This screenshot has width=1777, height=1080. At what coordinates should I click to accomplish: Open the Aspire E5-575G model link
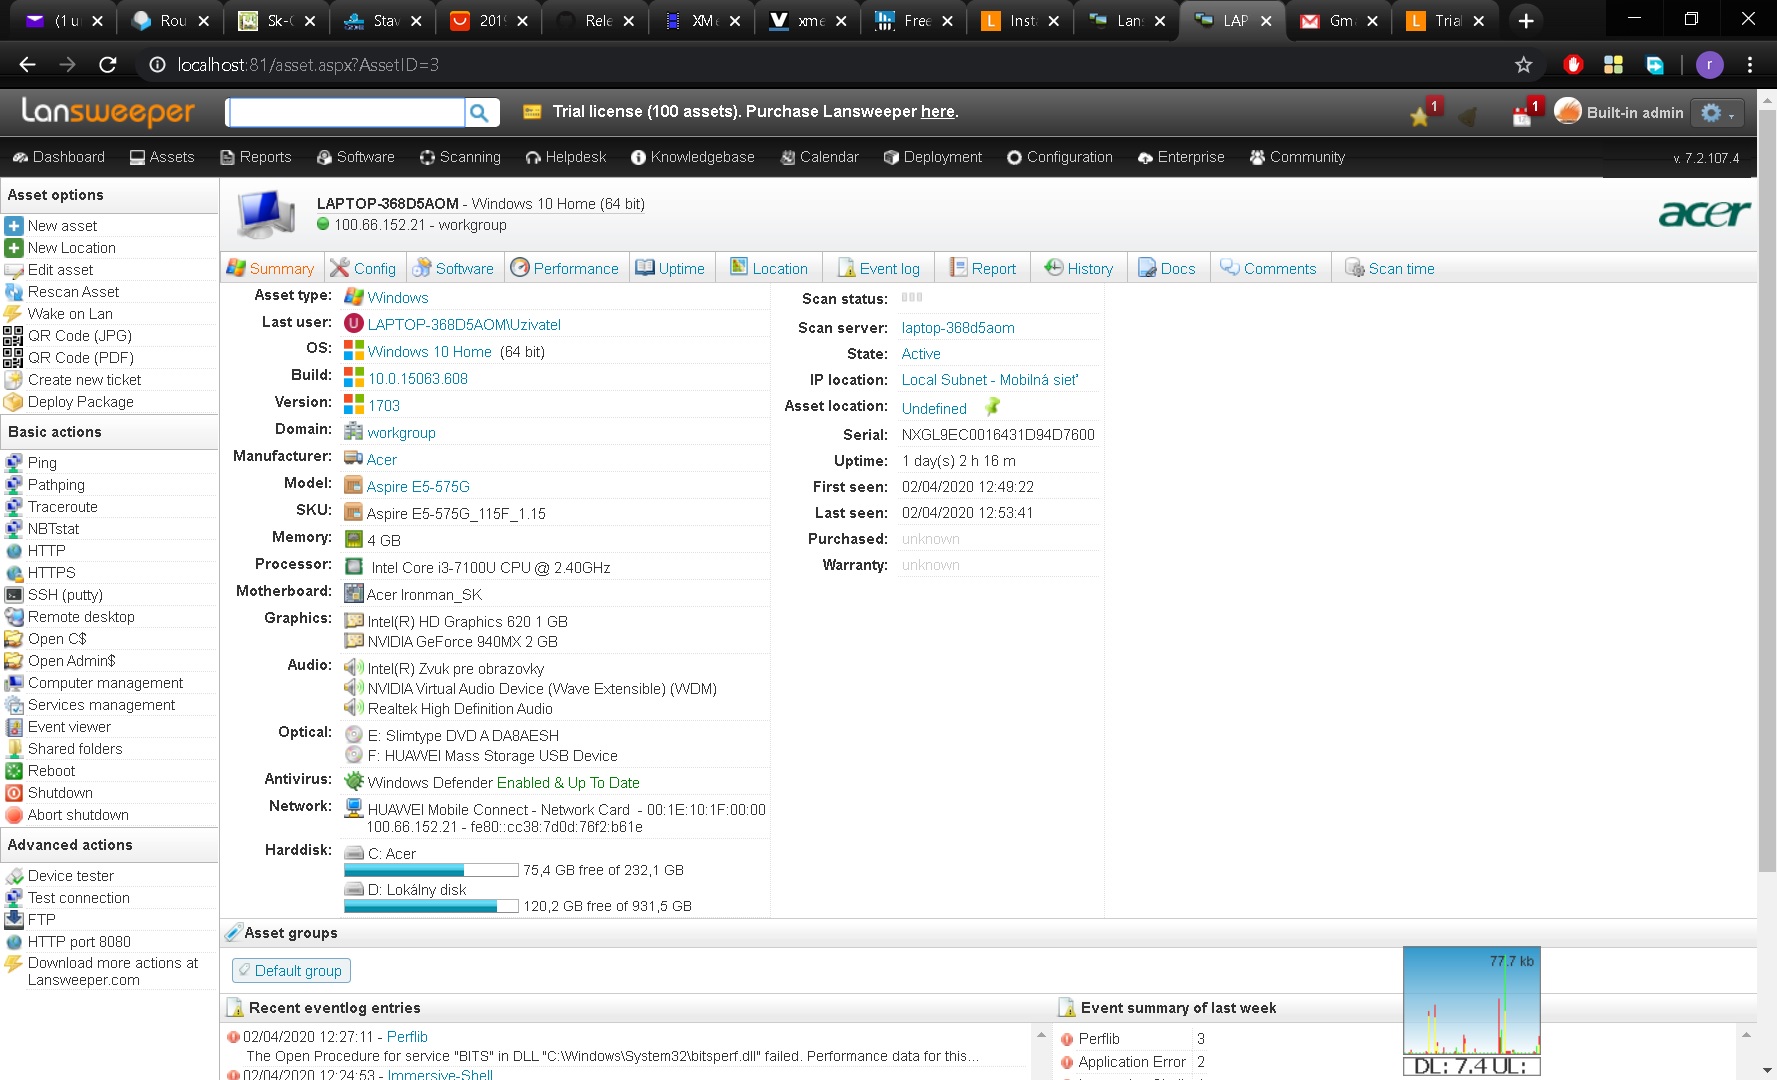418,487
